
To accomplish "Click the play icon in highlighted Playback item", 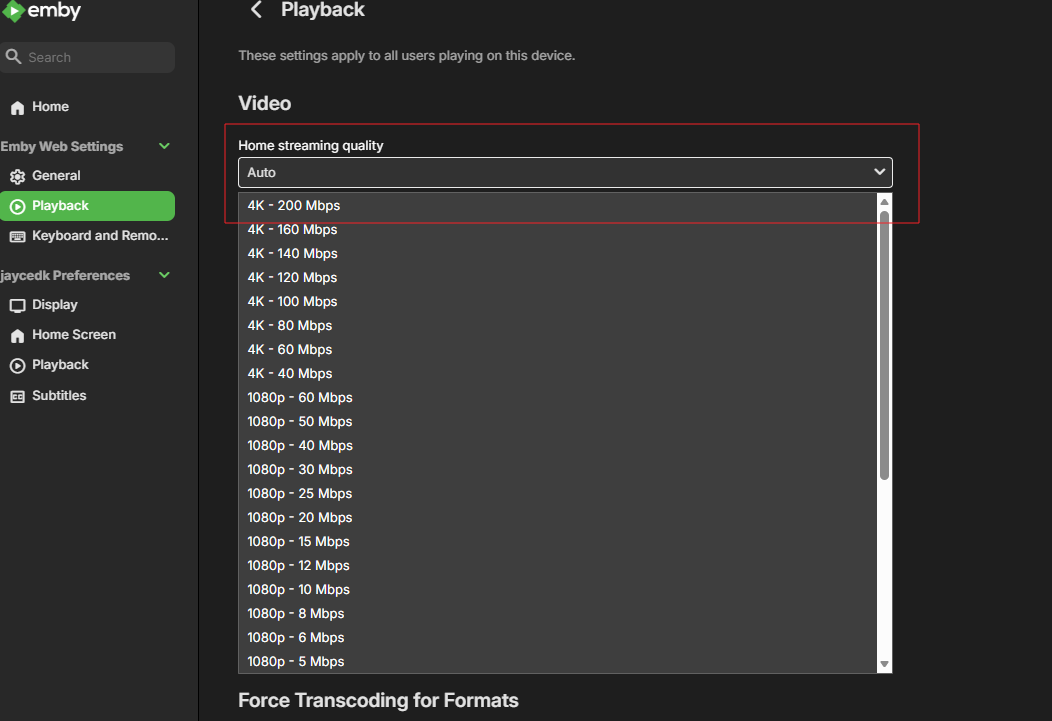I will point(17,207).
